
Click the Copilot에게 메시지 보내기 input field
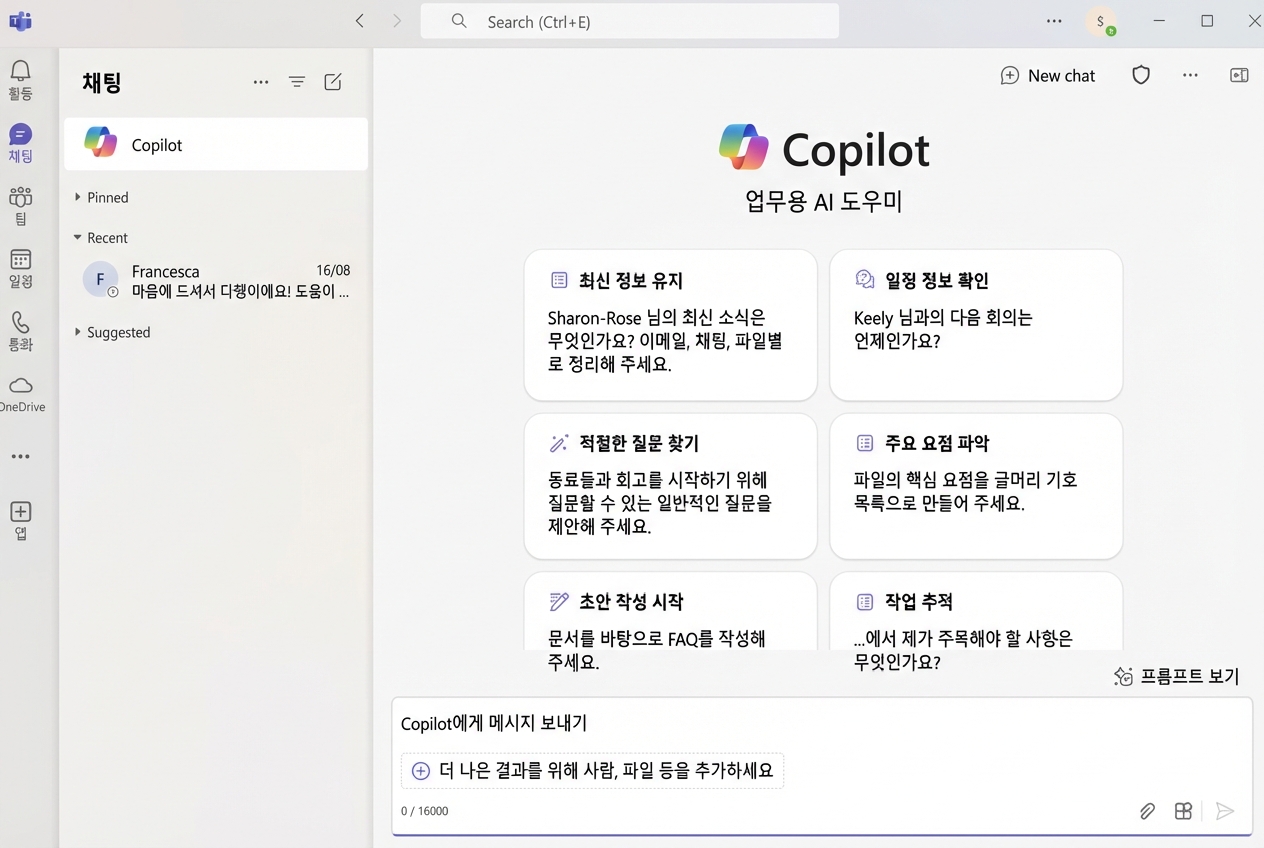click(821, 723)
